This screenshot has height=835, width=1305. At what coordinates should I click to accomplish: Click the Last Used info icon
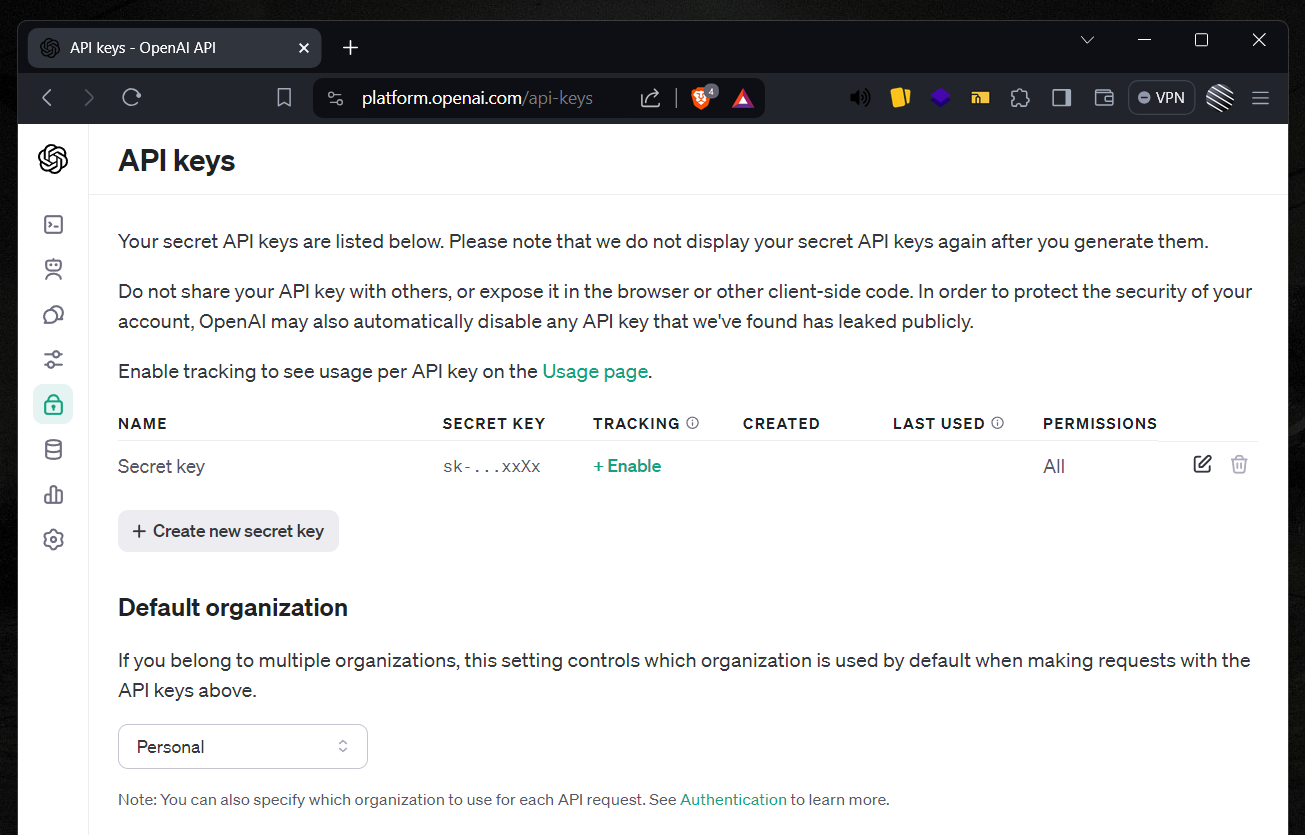(997, 423)
